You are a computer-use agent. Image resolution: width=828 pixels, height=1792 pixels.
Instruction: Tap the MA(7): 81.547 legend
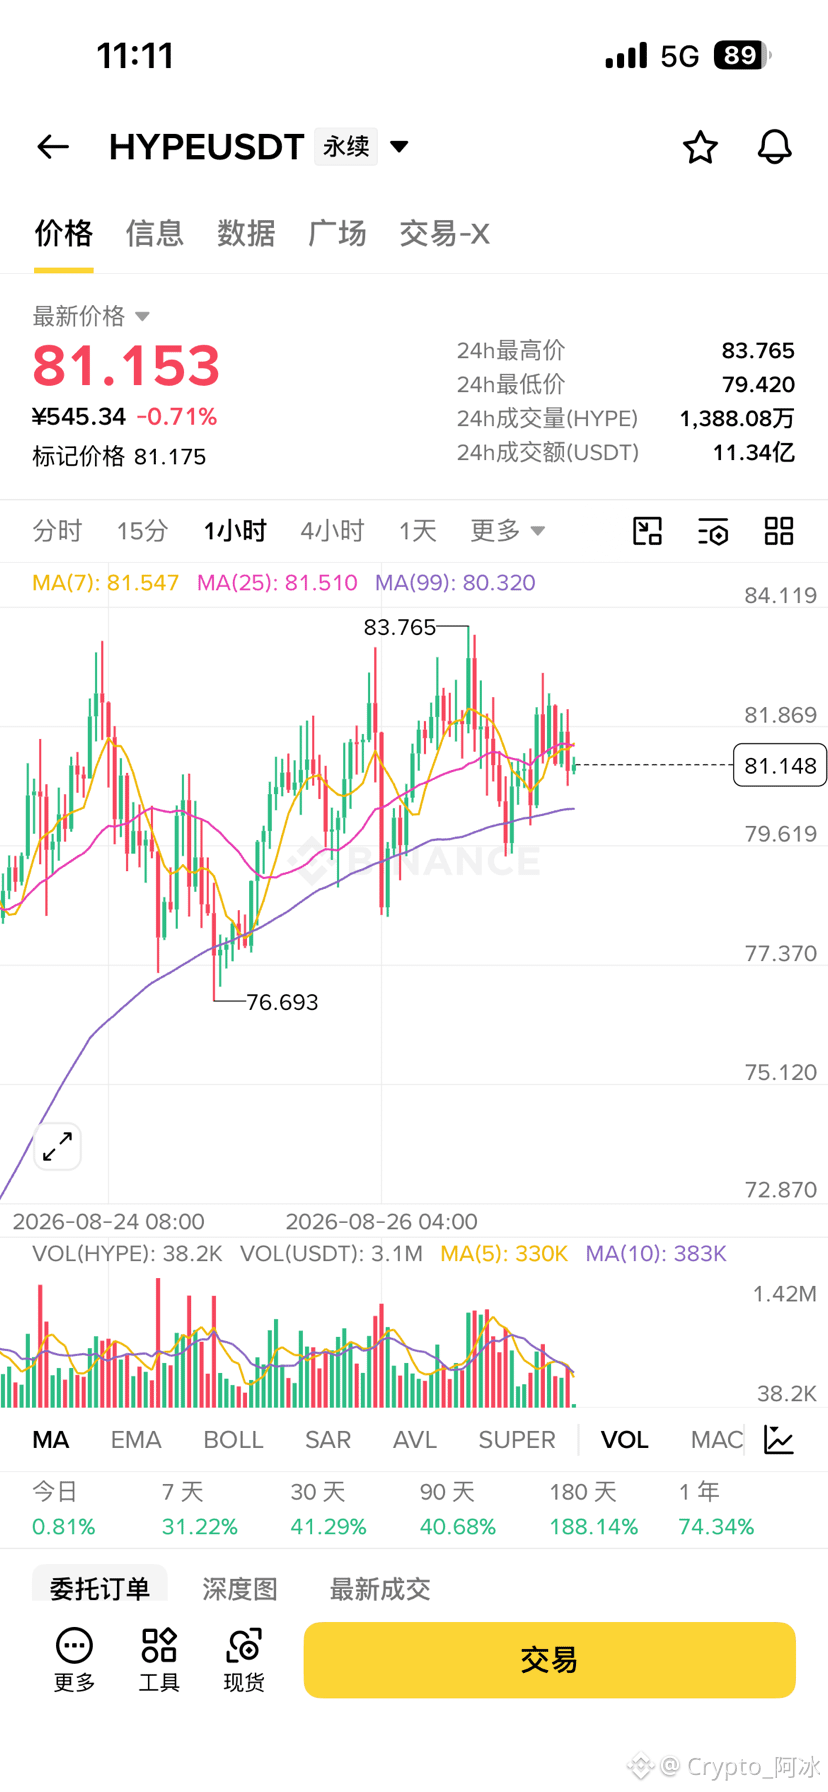(x=106, y=583)
